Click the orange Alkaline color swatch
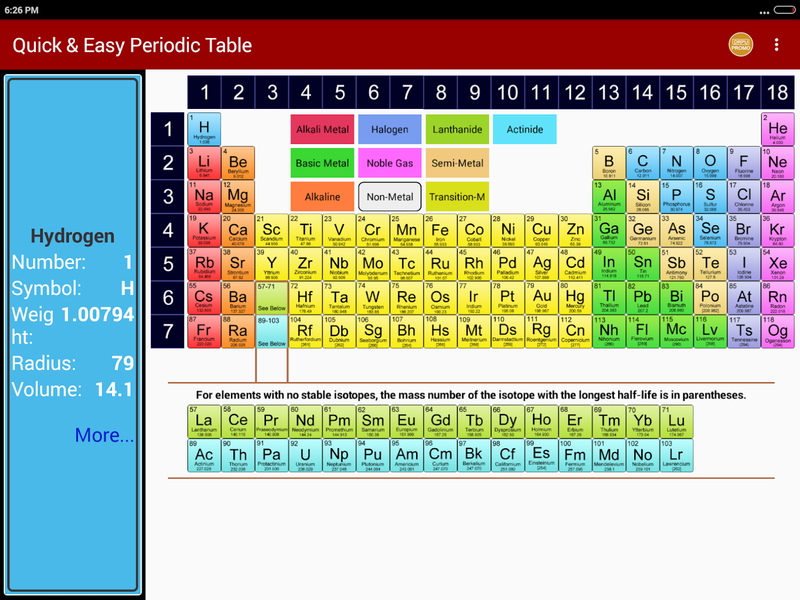This screenshot has width=800, height=600. (x=322, y=197)
